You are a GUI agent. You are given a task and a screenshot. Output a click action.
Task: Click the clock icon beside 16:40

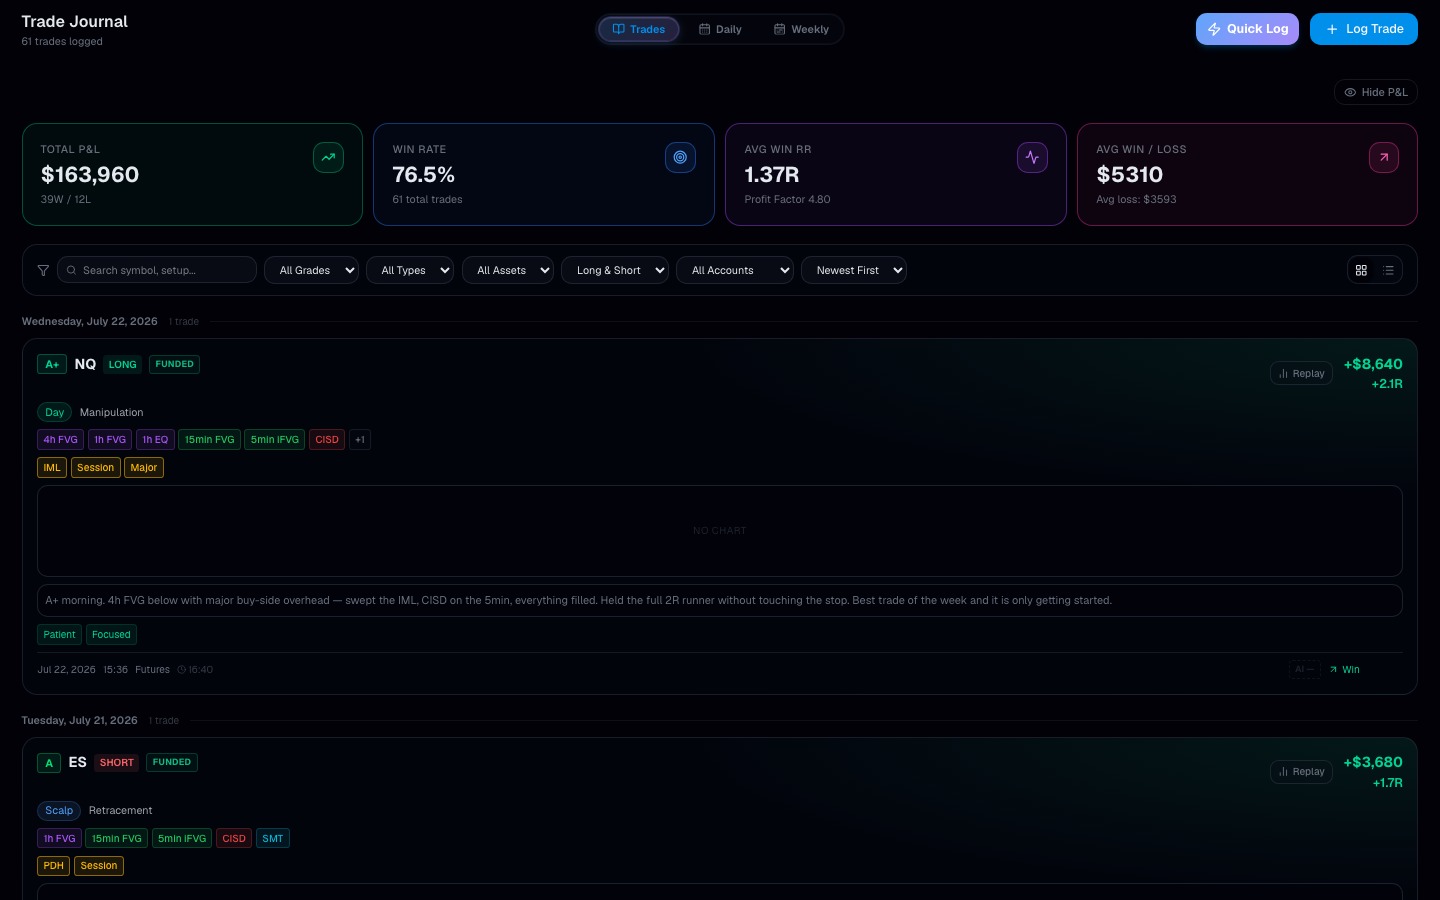coord(182,670)
